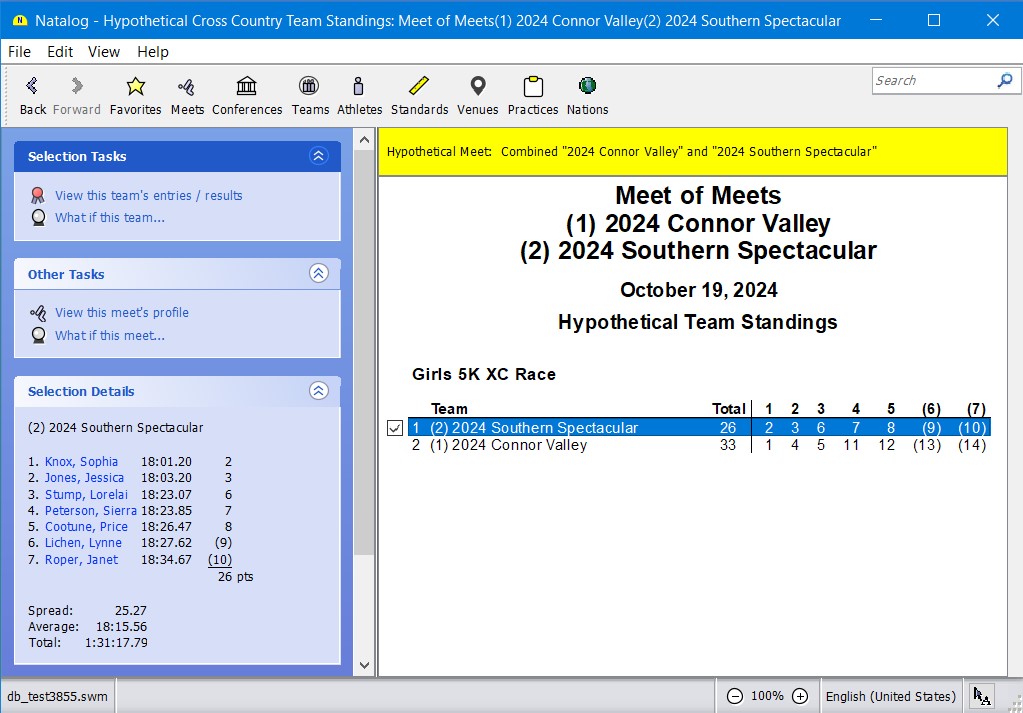Click the Teams toolbar icon
This screenshot has height=713, width=1023.
click(310, 87)
